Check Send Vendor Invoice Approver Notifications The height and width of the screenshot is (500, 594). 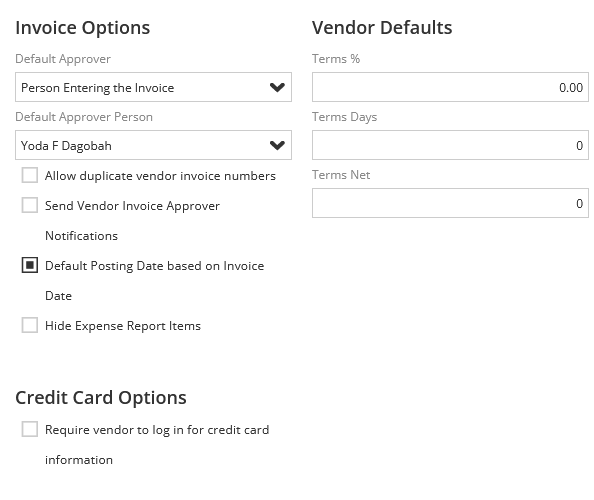[x=30, y=205]
